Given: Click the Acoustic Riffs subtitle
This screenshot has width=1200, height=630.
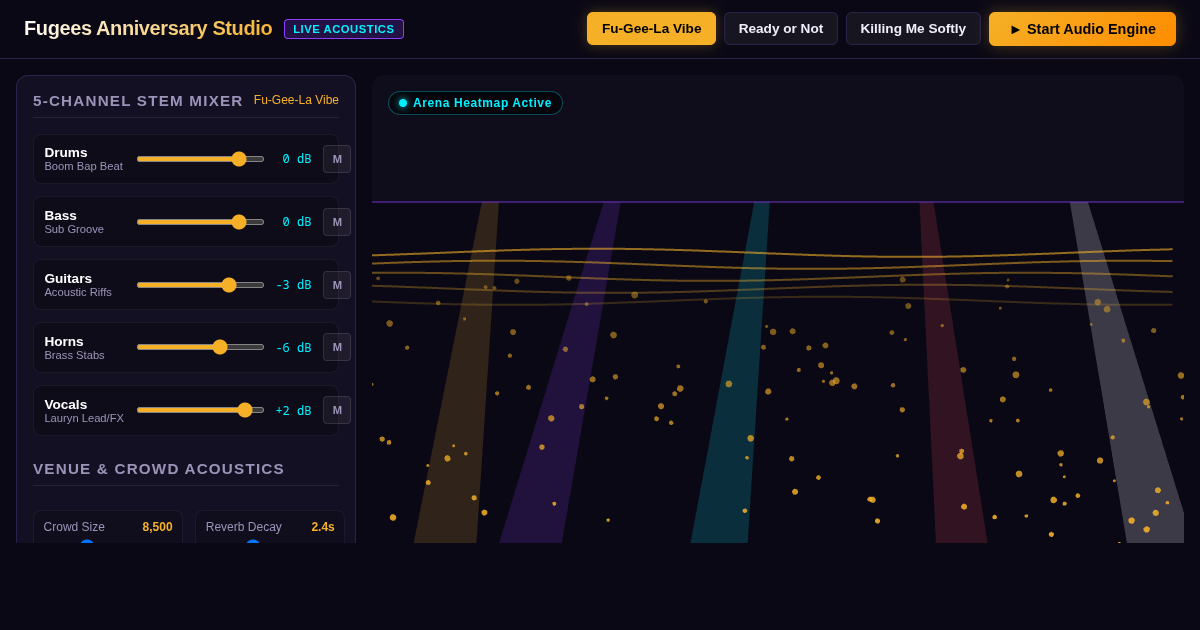Looking at the screenshot, I should [x=78, y=292].
